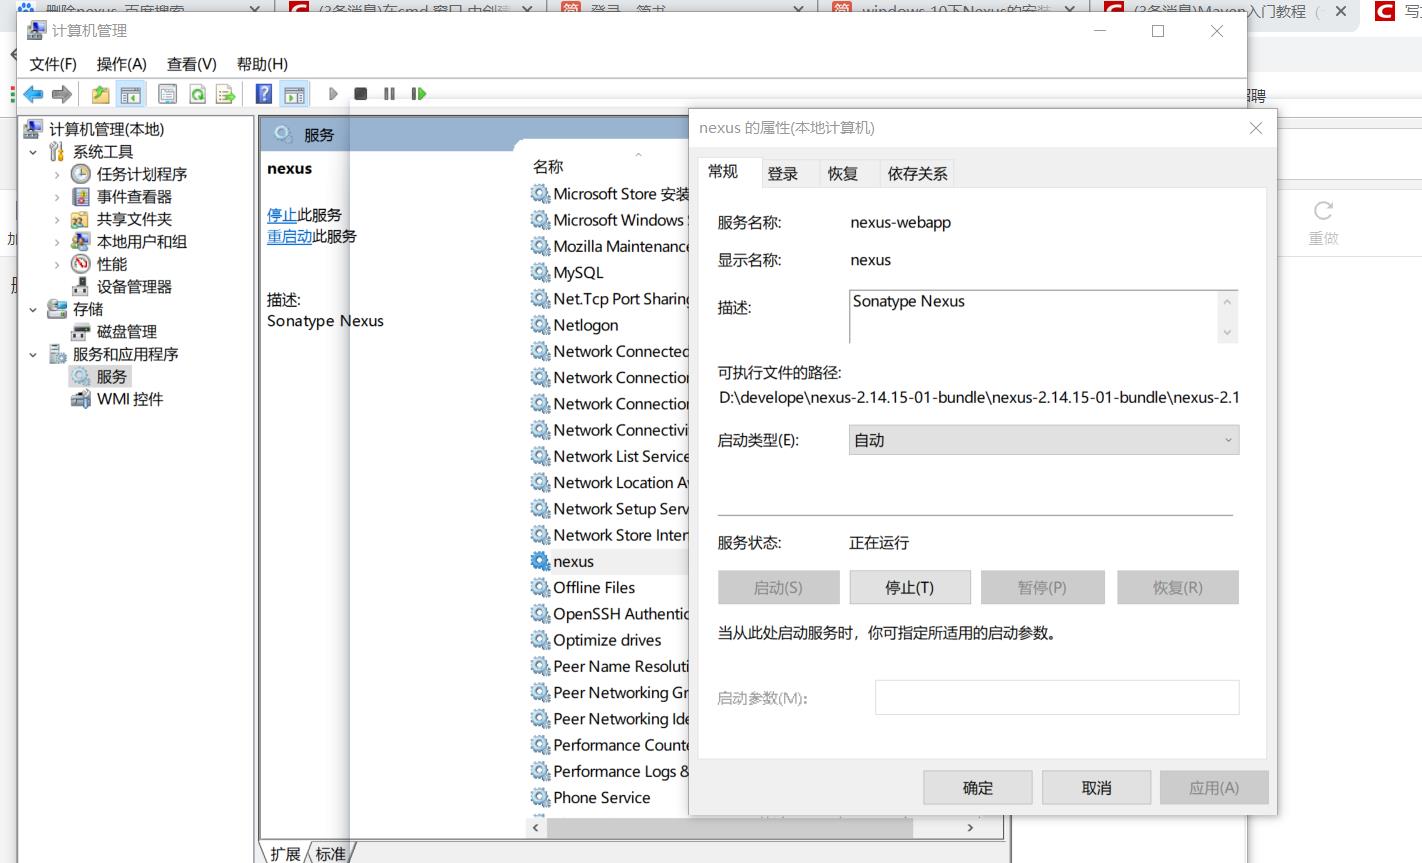The image size is (1422, 863).
Task: Expand the 事件查看器 node
Action: [x=57, y=197]
